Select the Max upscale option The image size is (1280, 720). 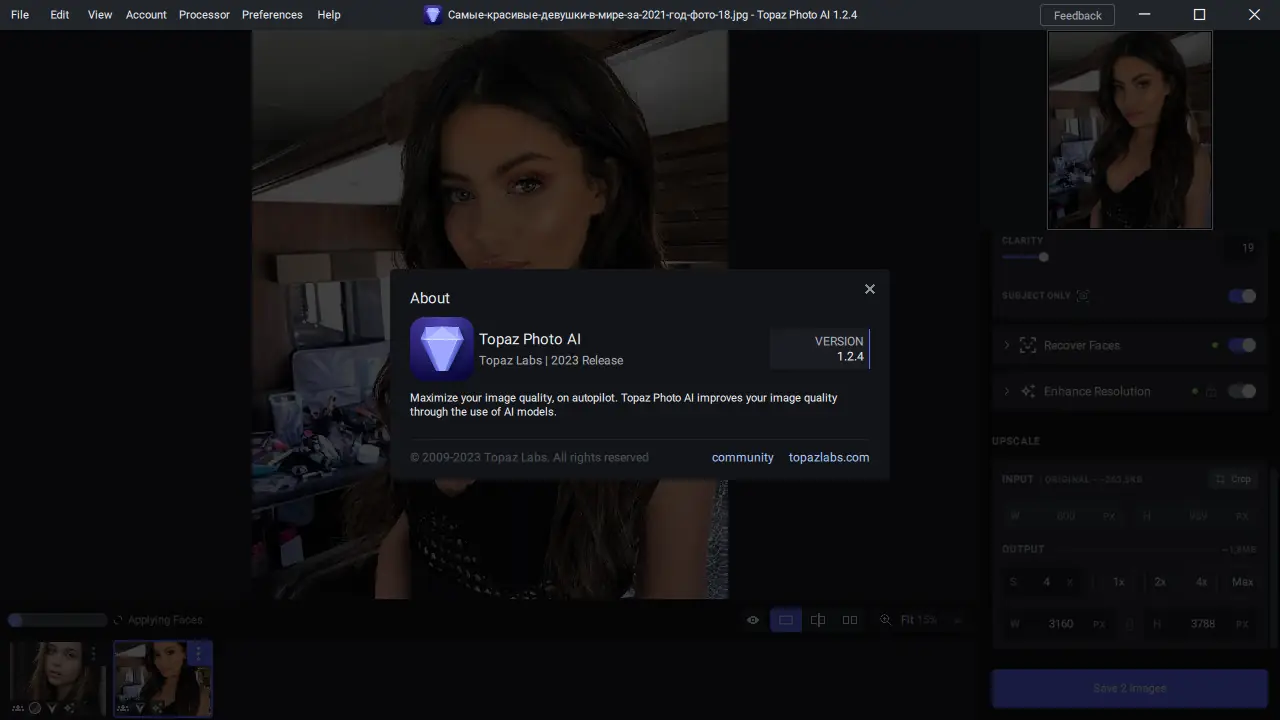point(1242,582)
